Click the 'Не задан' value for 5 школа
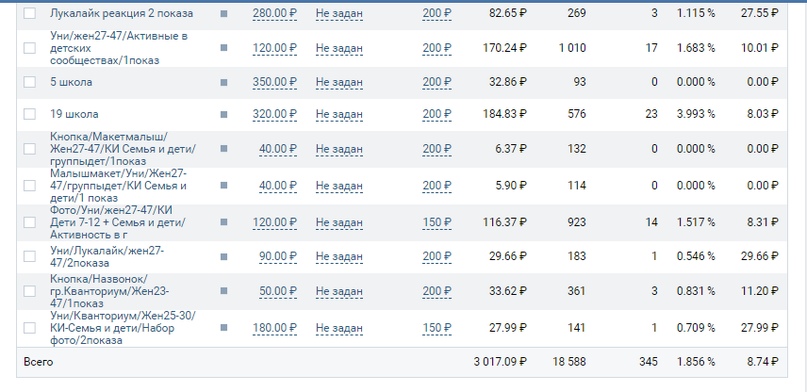807x392 pixels. tap(339, 82)
